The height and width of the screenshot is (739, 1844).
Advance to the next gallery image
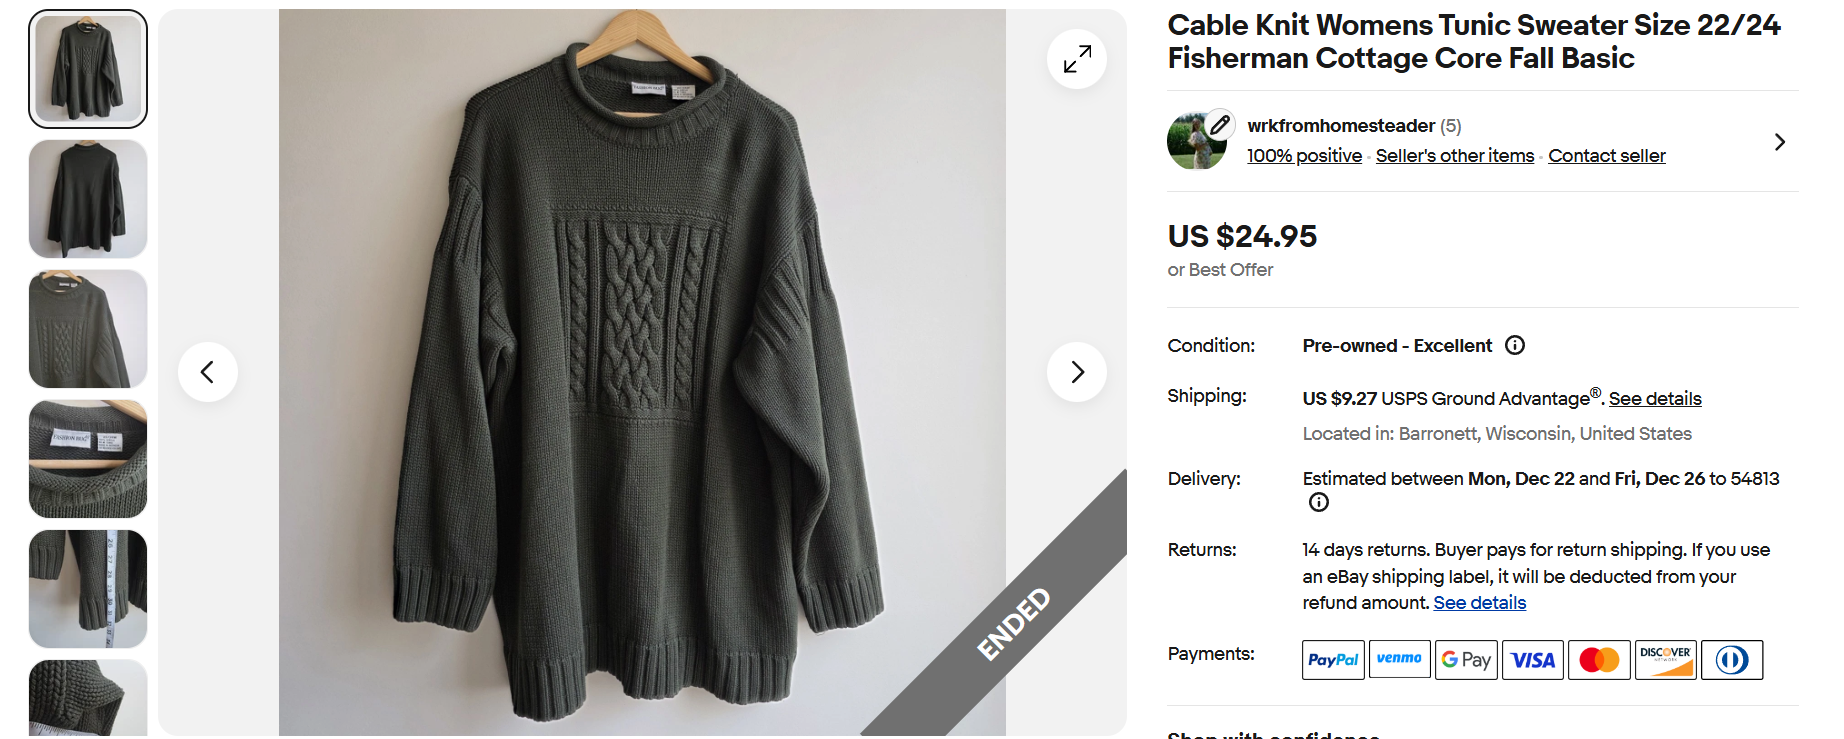[1076, 372]
